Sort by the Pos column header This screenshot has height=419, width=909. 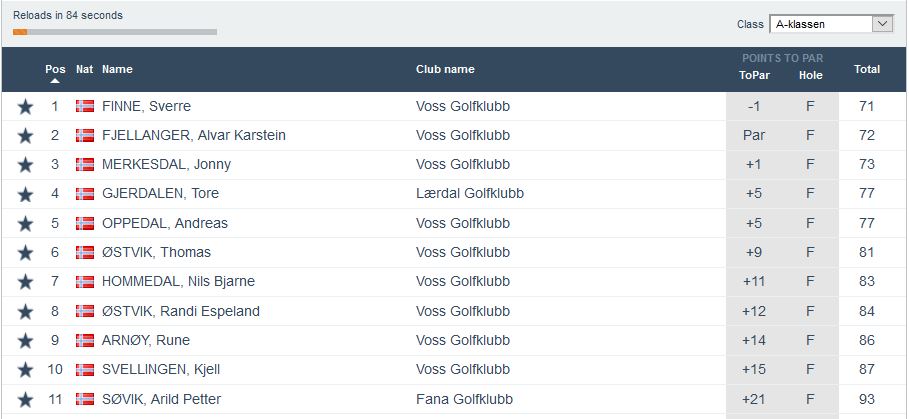[55, 69]
